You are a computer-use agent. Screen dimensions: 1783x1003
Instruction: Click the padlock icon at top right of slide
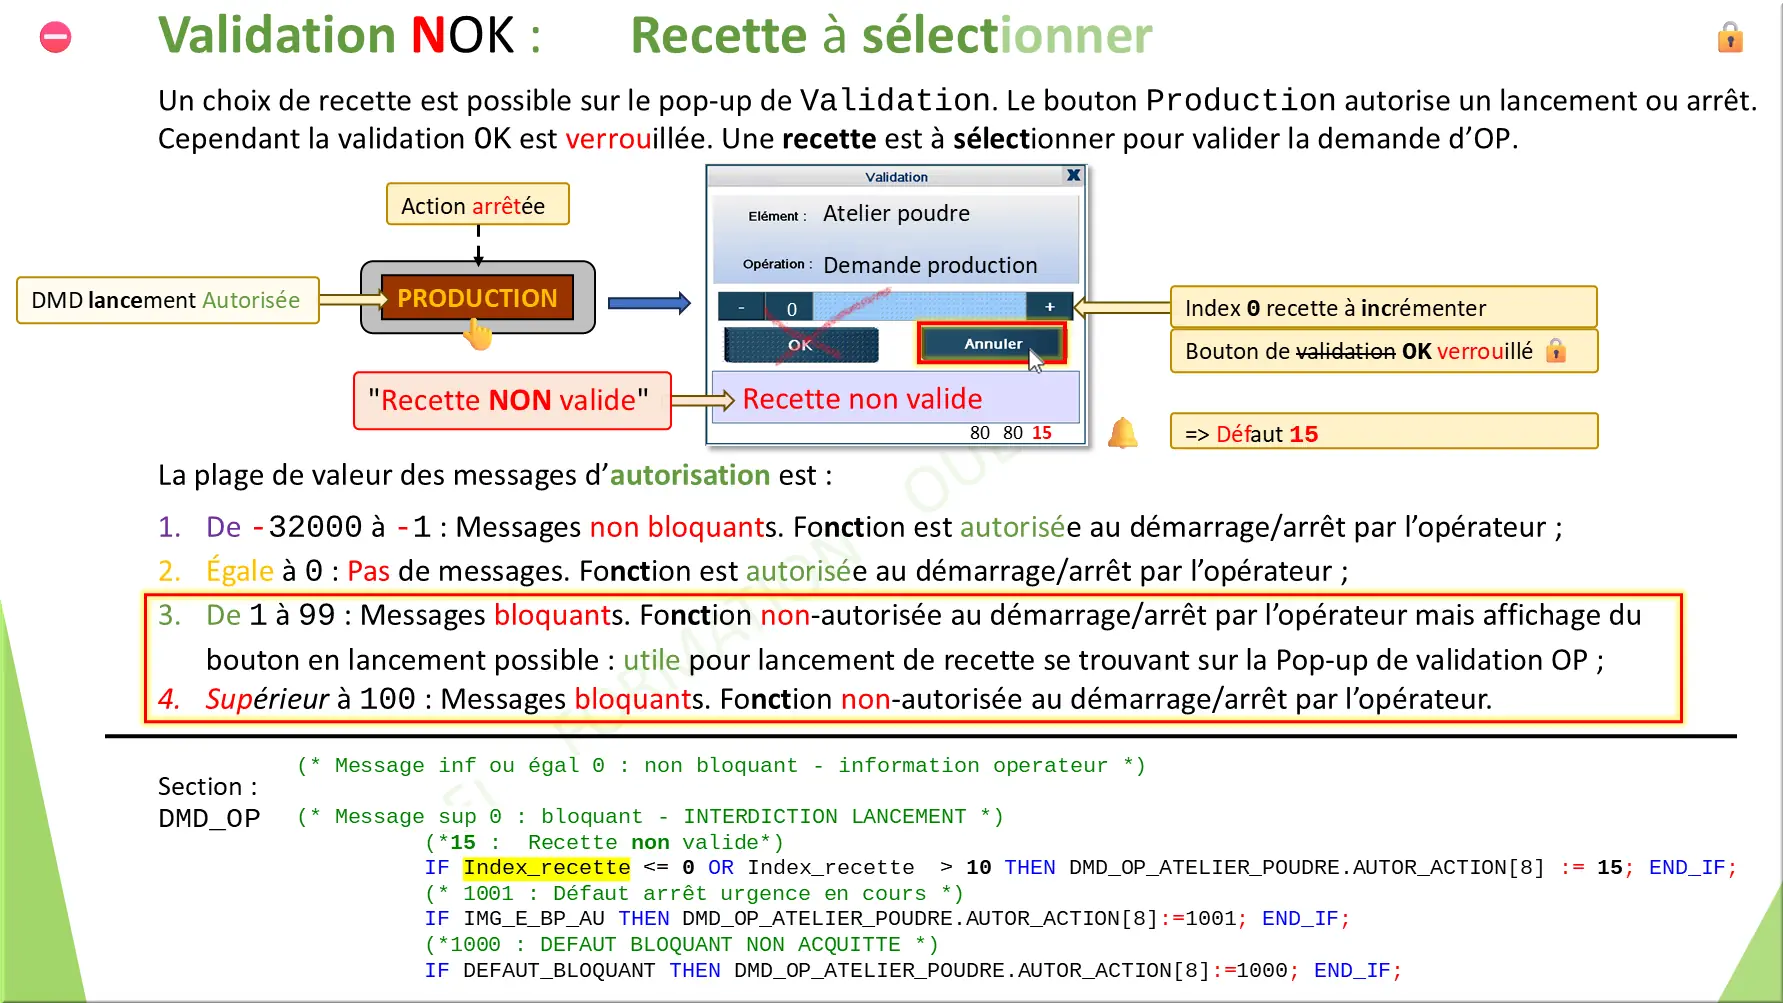[x=1730, y=38]
